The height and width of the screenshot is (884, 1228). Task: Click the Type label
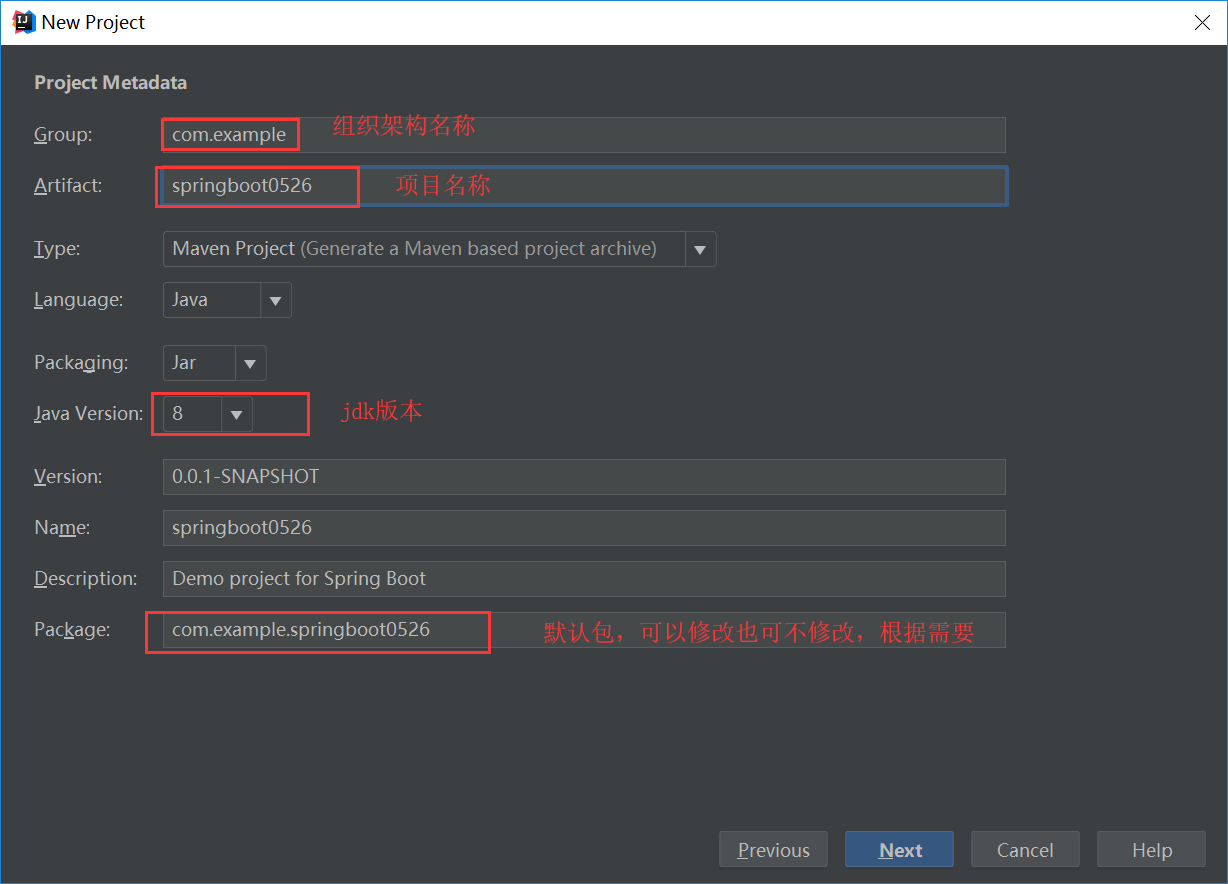click(x=57, y=249)
